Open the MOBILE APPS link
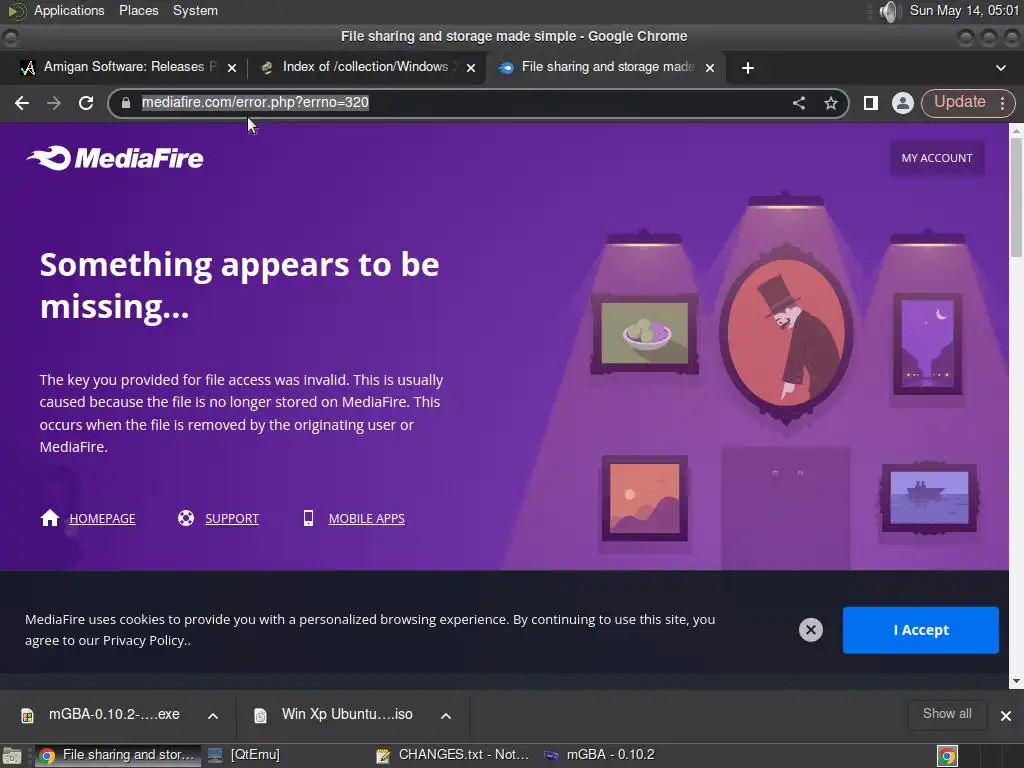 (x=366, y=519)
